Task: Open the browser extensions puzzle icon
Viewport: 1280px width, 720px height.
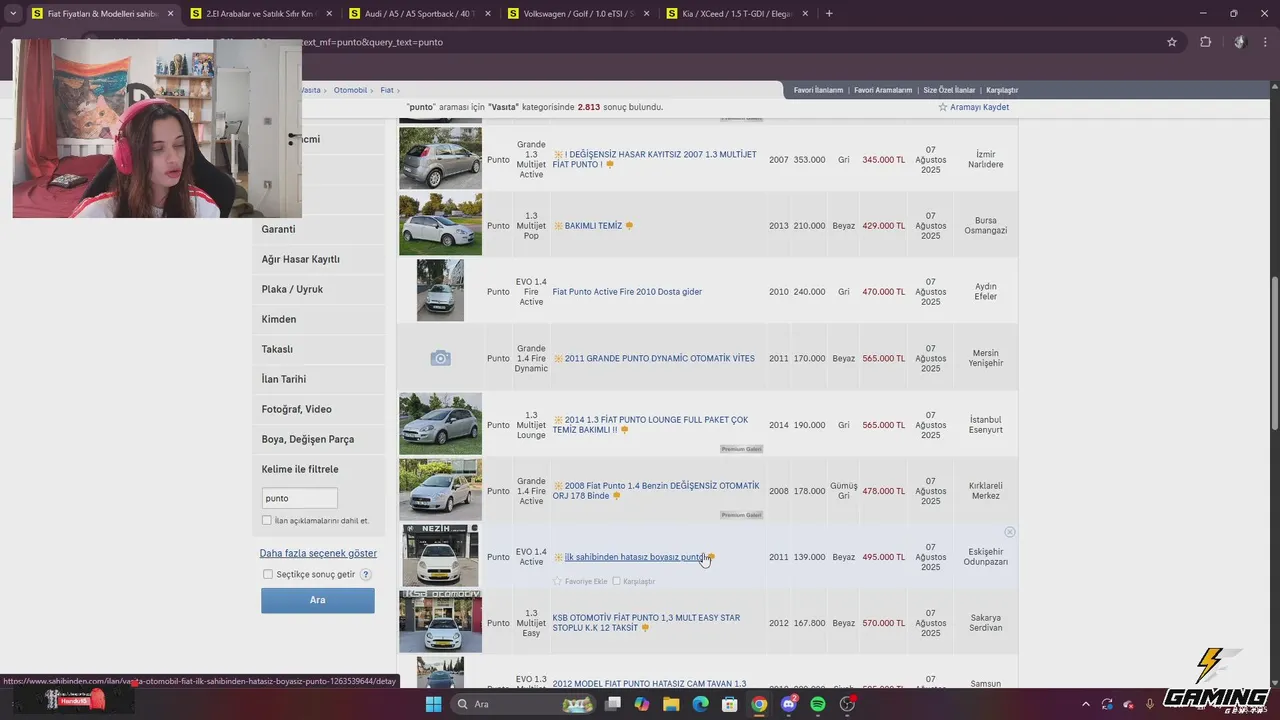Action: [1205, 42]
